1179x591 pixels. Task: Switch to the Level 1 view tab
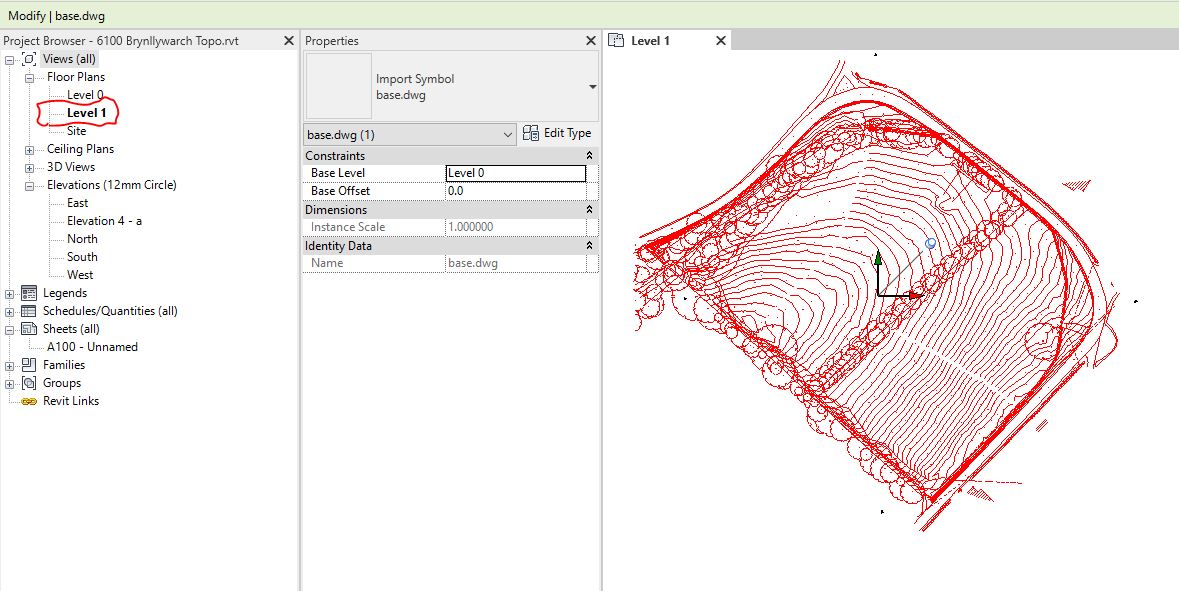650,41
